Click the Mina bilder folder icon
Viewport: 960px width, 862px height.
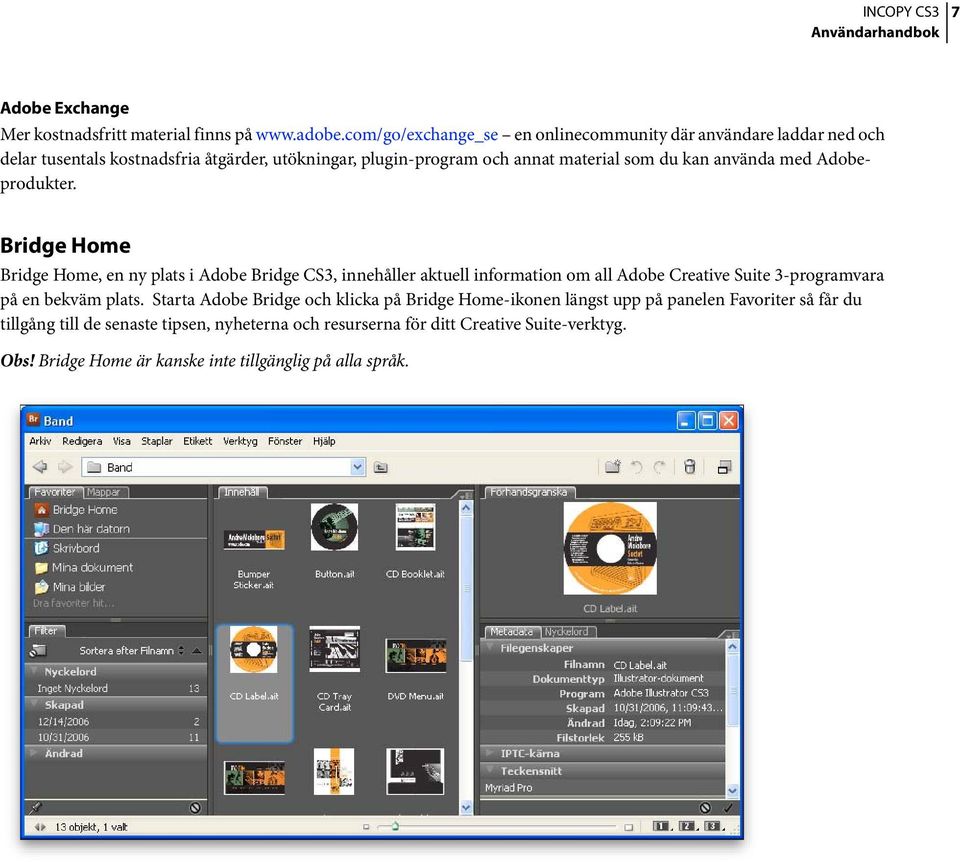coord(41,587)
